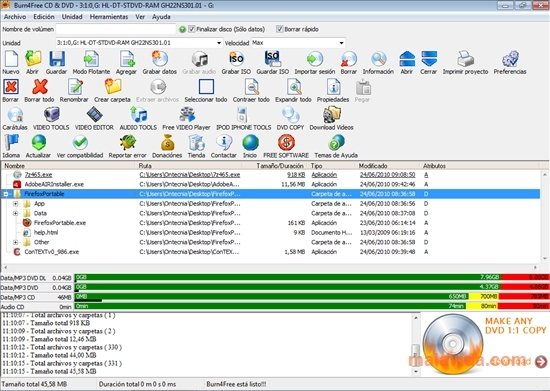Open the Carátulas cover tool
The height and width of the screenshot is (391, 550).
point(15,115)
